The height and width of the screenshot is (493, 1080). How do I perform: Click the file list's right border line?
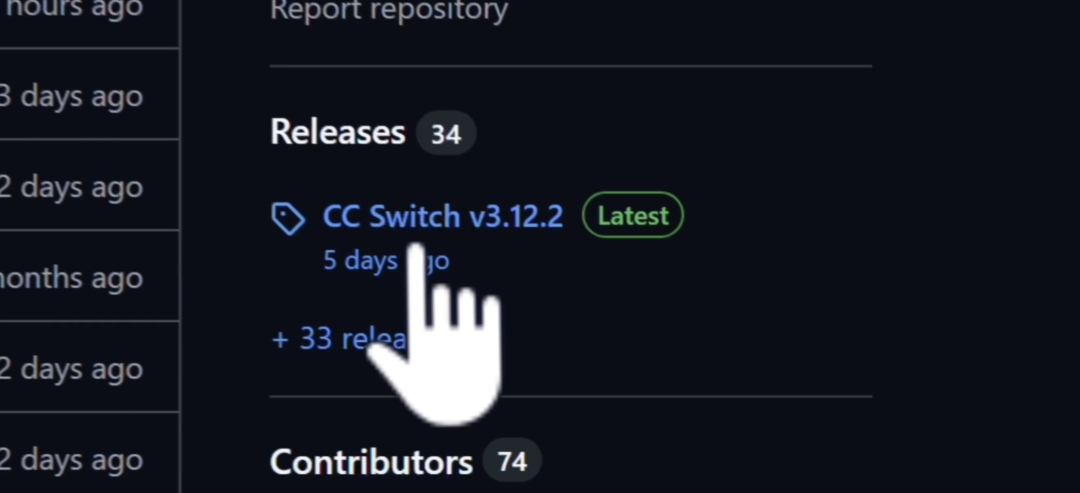pos(180,246)
